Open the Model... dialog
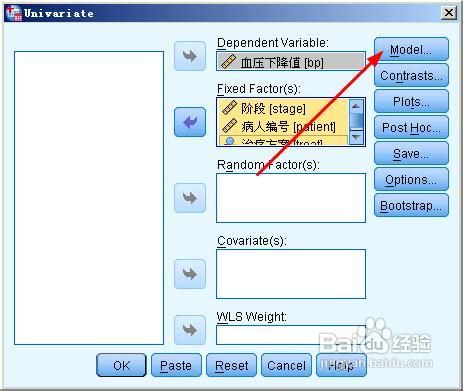 411,50
